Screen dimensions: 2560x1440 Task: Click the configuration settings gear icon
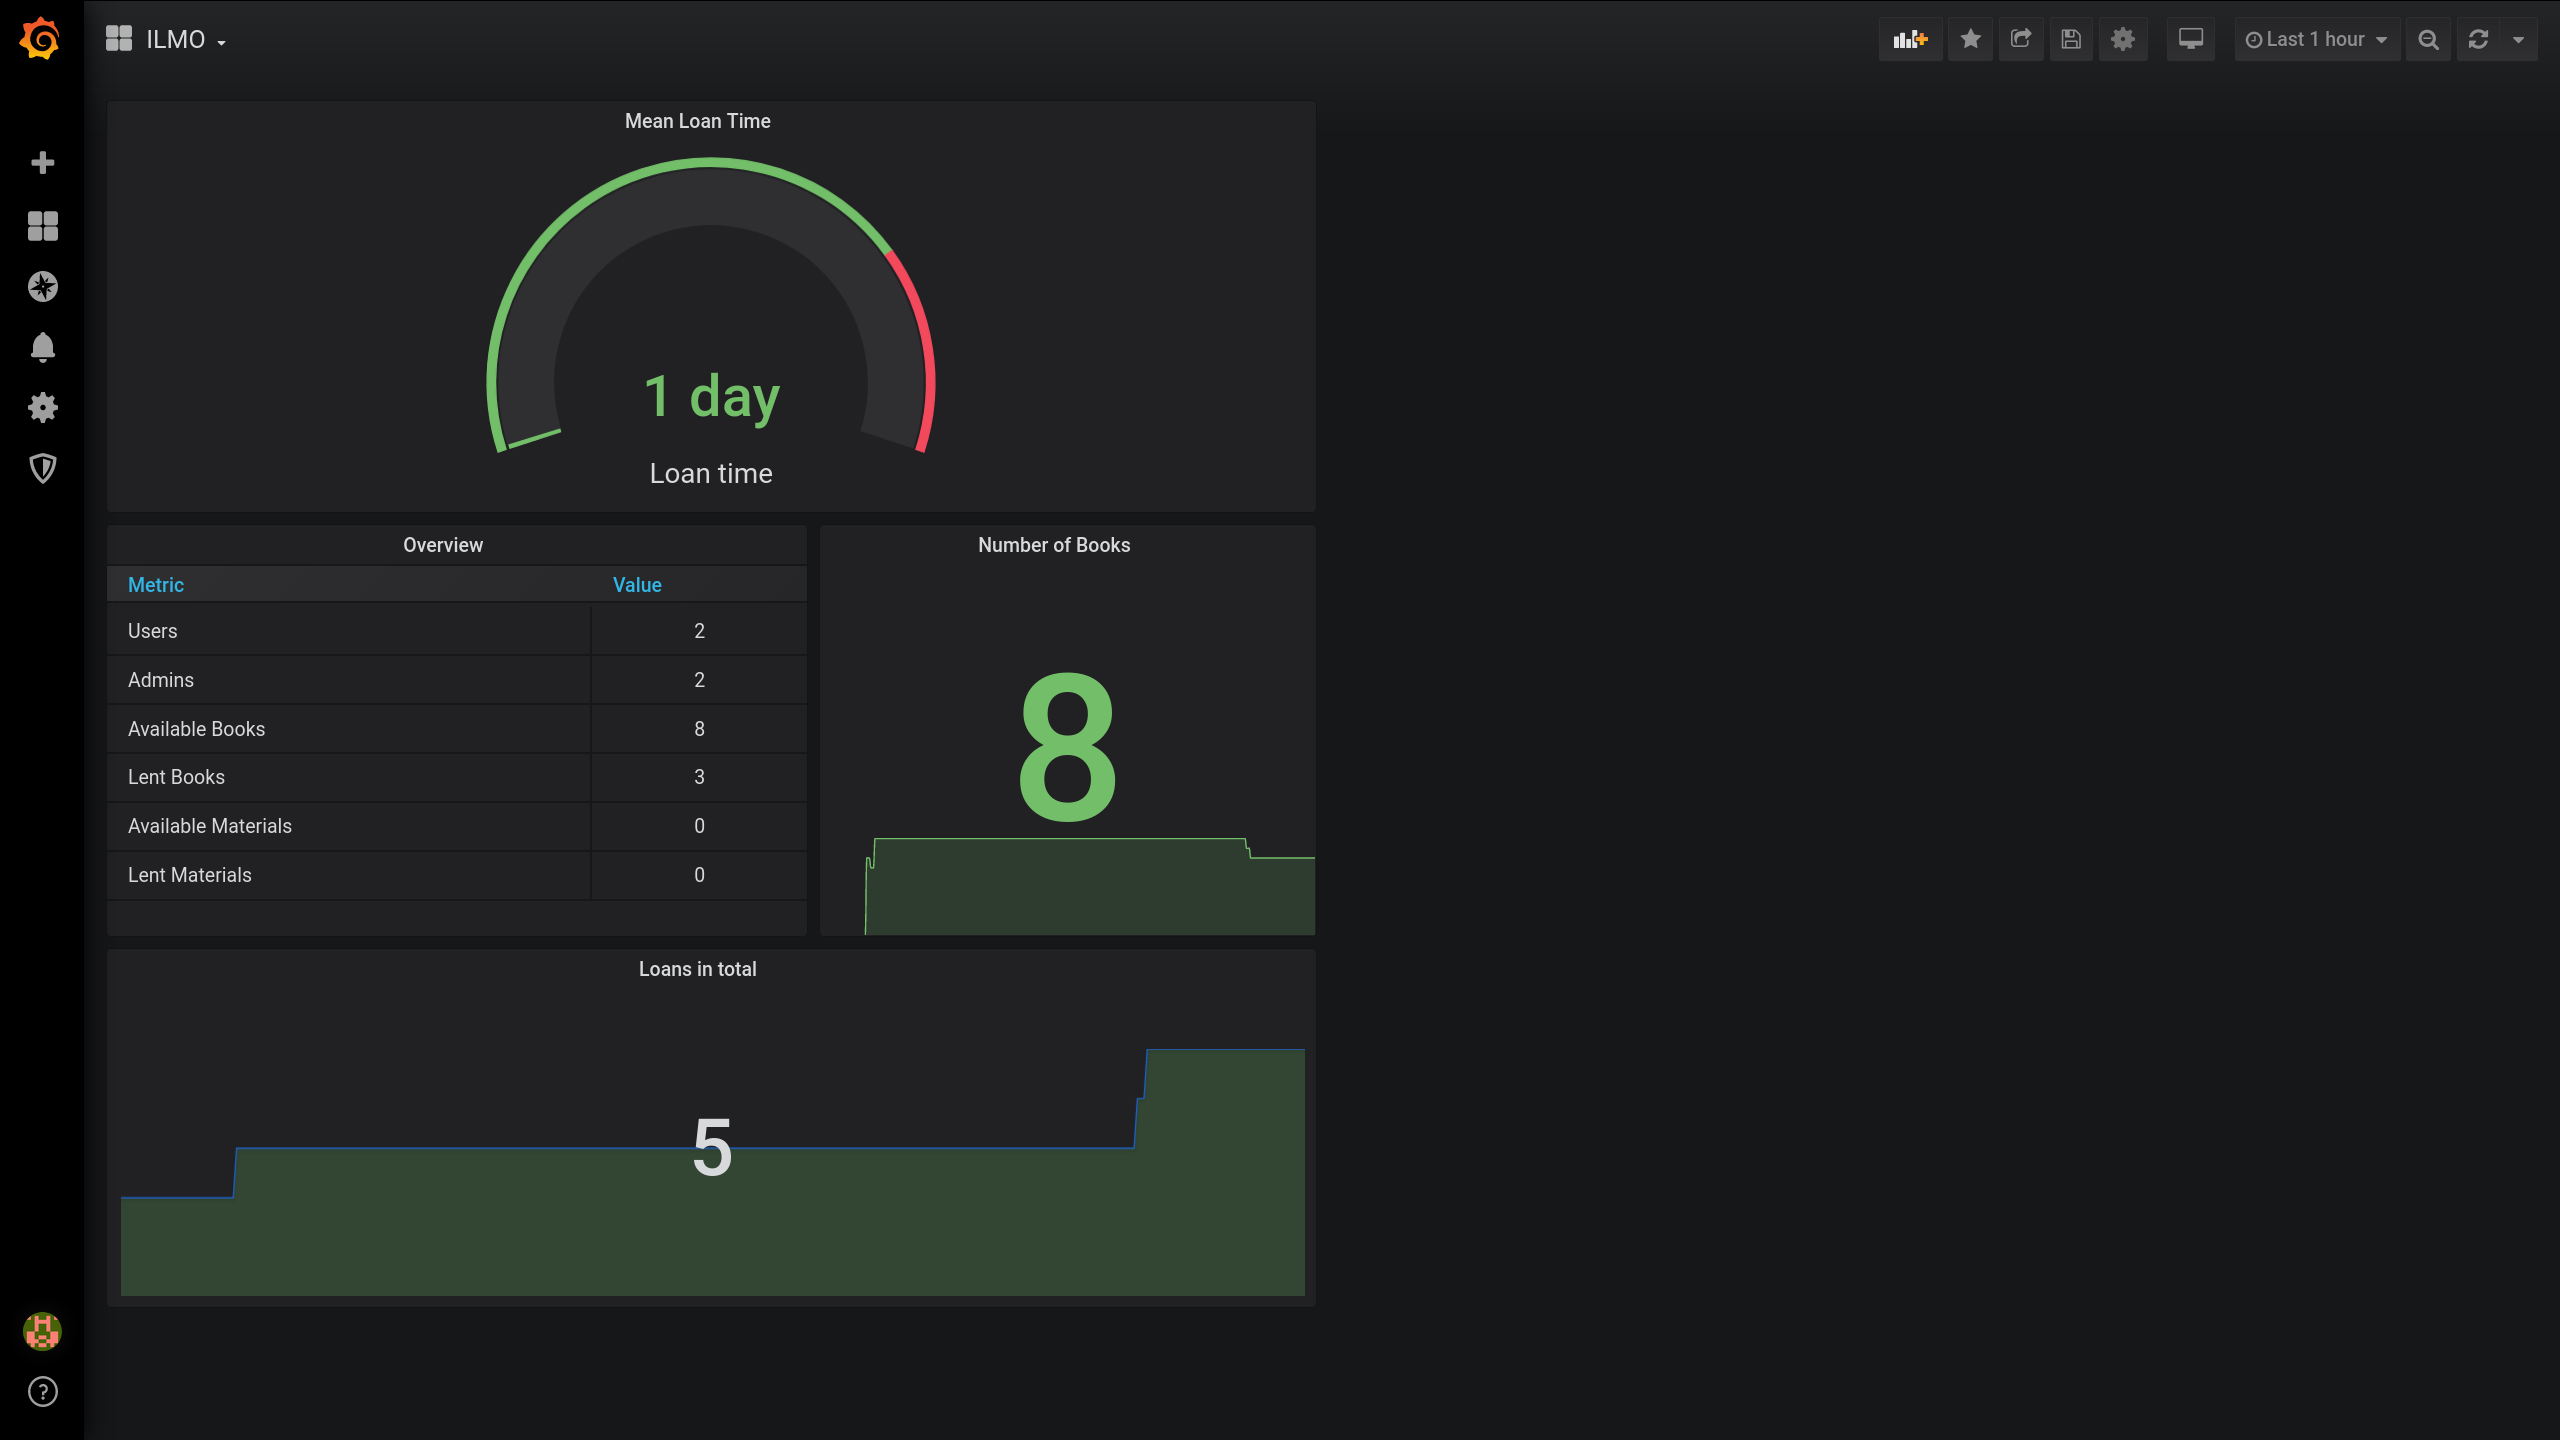pos(42,408)
